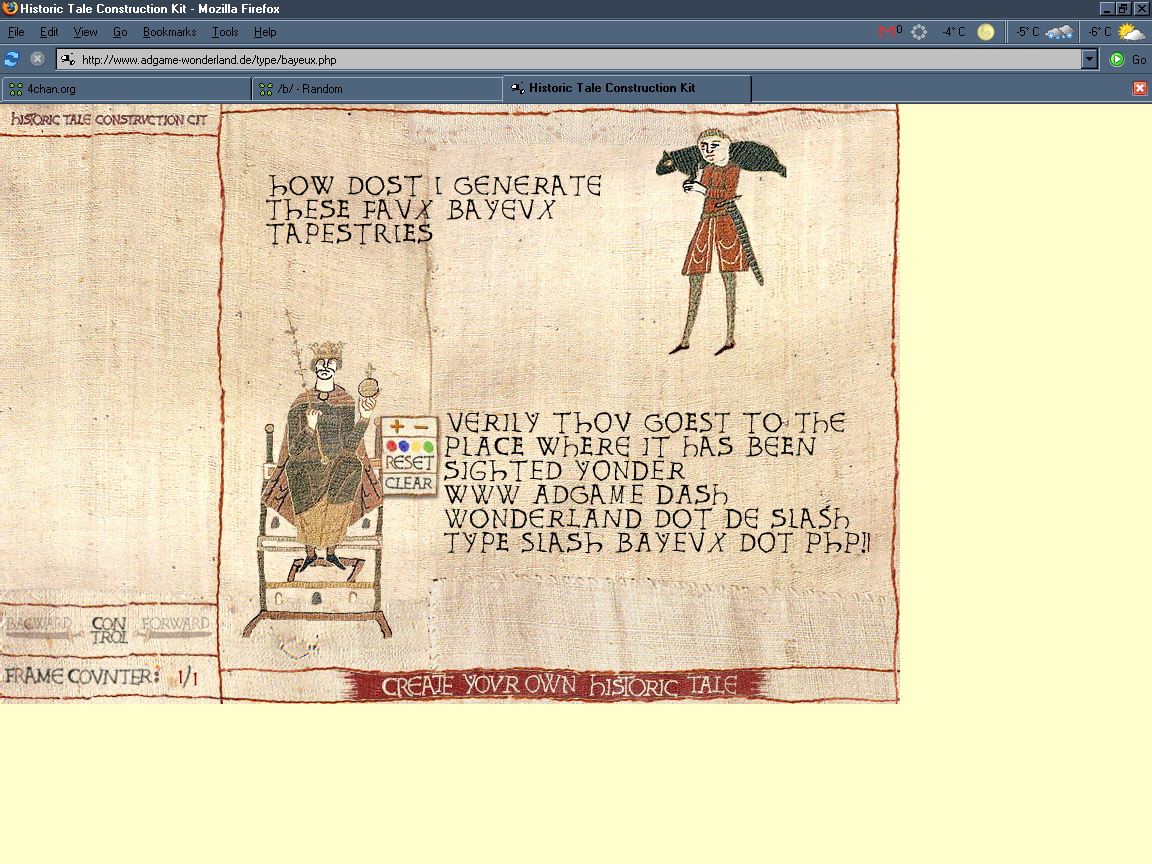
Task: Click the 'Verily thov goest' text block
Action: coord(656,483)
